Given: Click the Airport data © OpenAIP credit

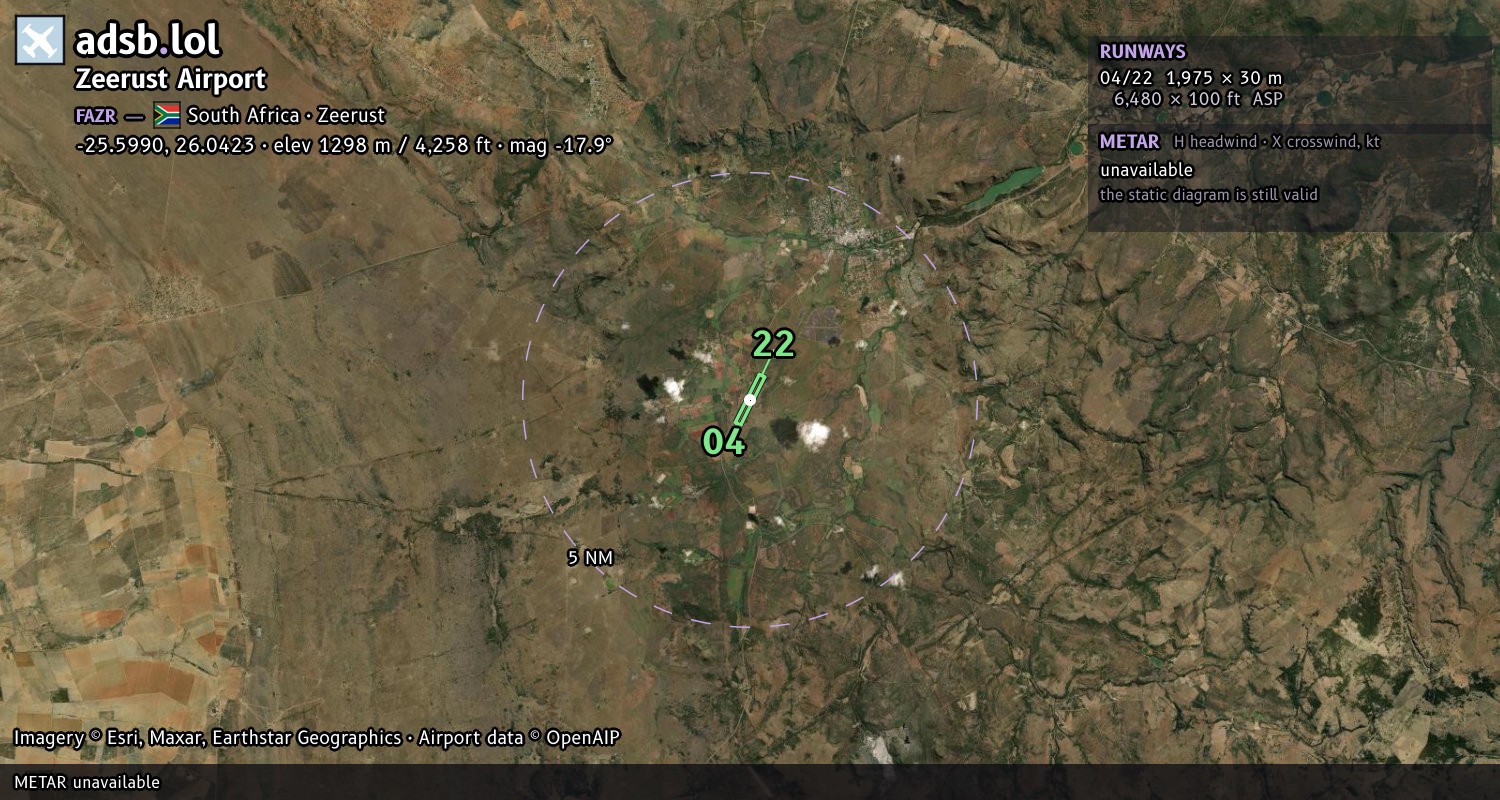Looking at the screenshot, I should click(519, 738).
